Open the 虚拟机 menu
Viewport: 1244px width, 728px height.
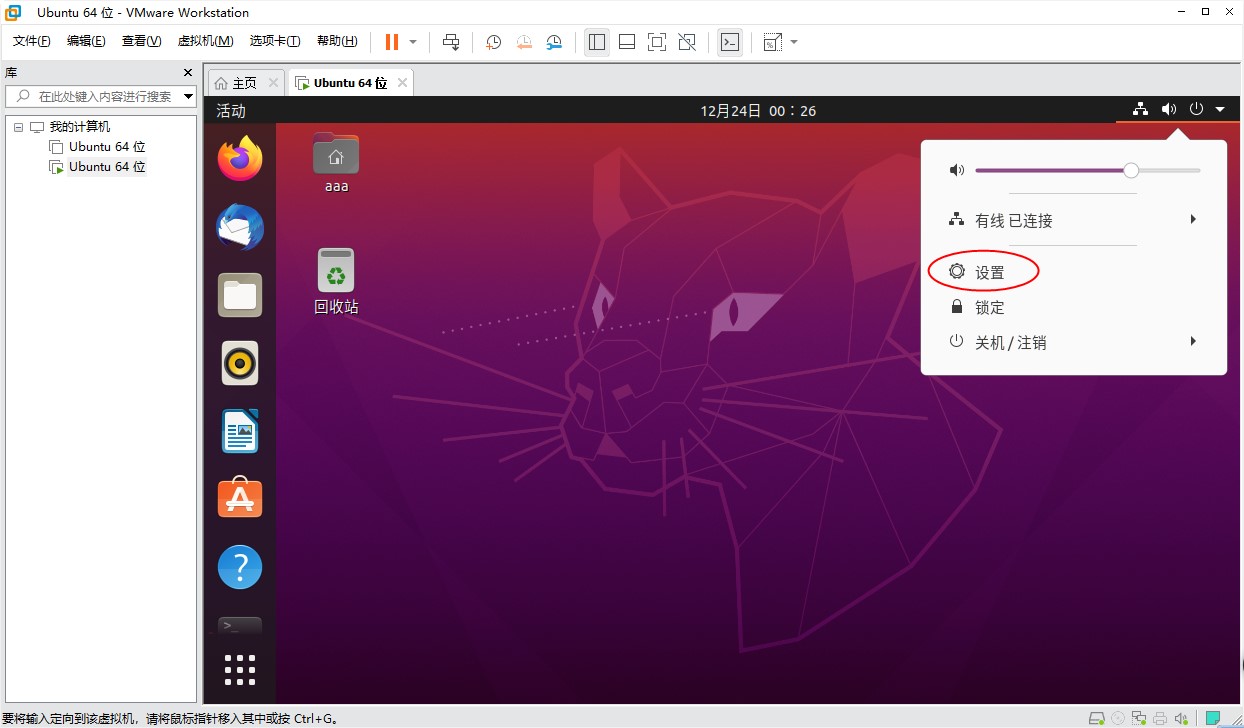204,41
